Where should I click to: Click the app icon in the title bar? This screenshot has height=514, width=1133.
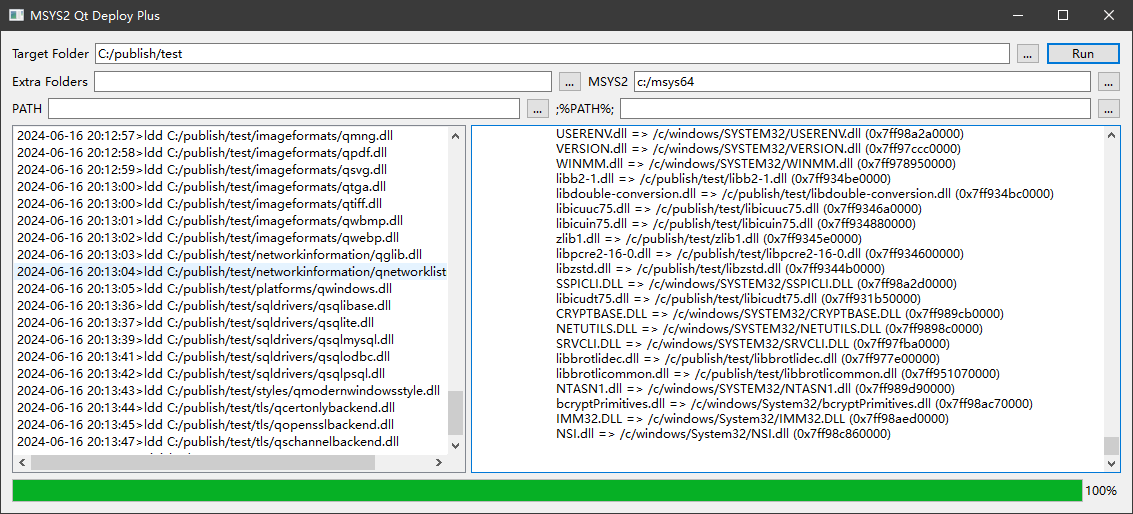(x=16, y=15)
